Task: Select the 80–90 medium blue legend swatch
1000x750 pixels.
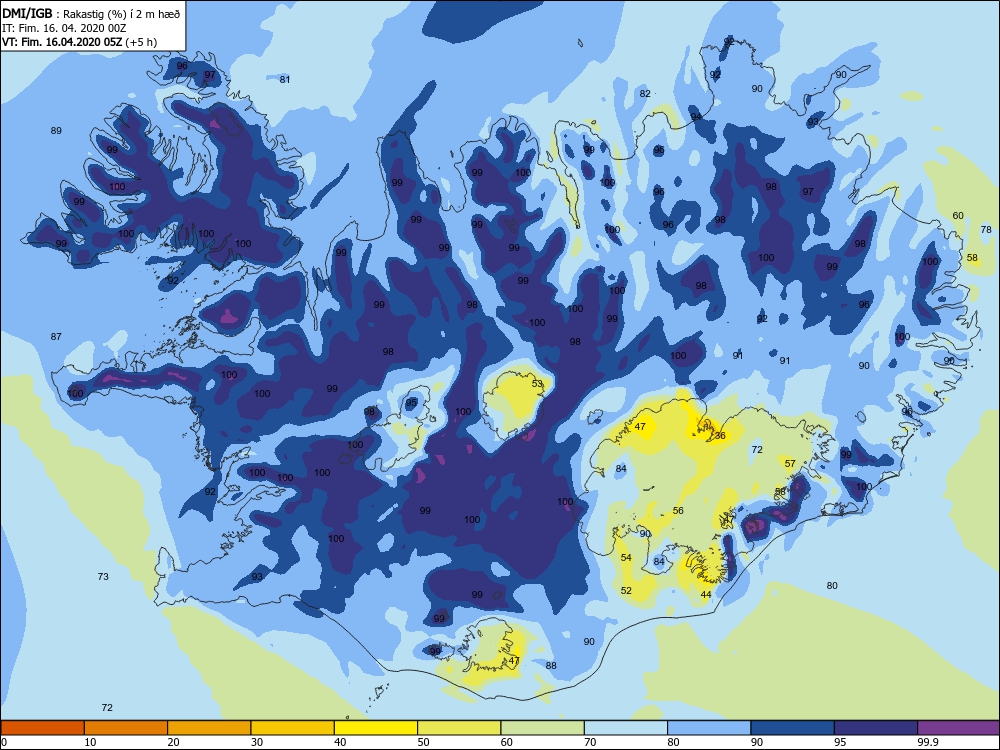Action: click(x=709, y=728)
